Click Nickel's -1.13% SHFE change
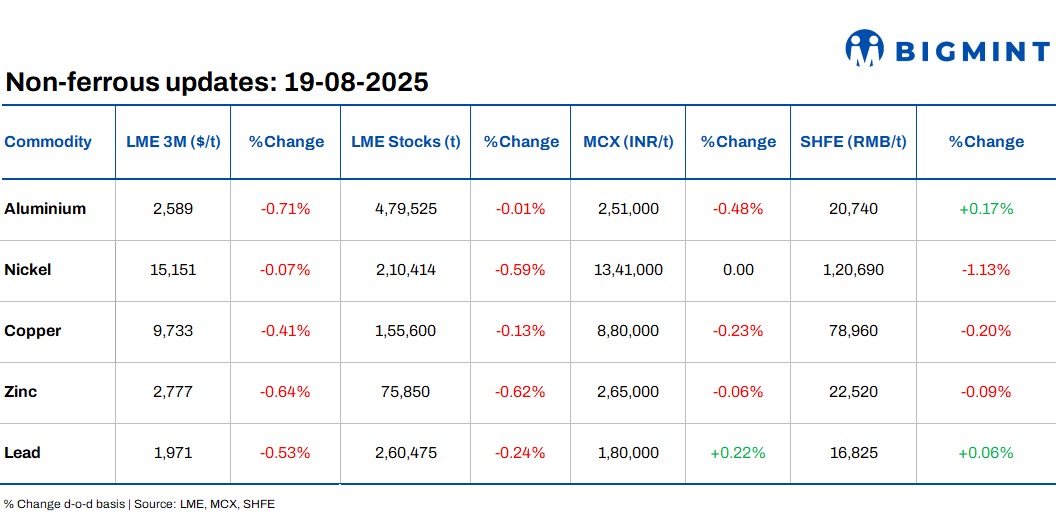1056x516 pixels. [986, 270]
